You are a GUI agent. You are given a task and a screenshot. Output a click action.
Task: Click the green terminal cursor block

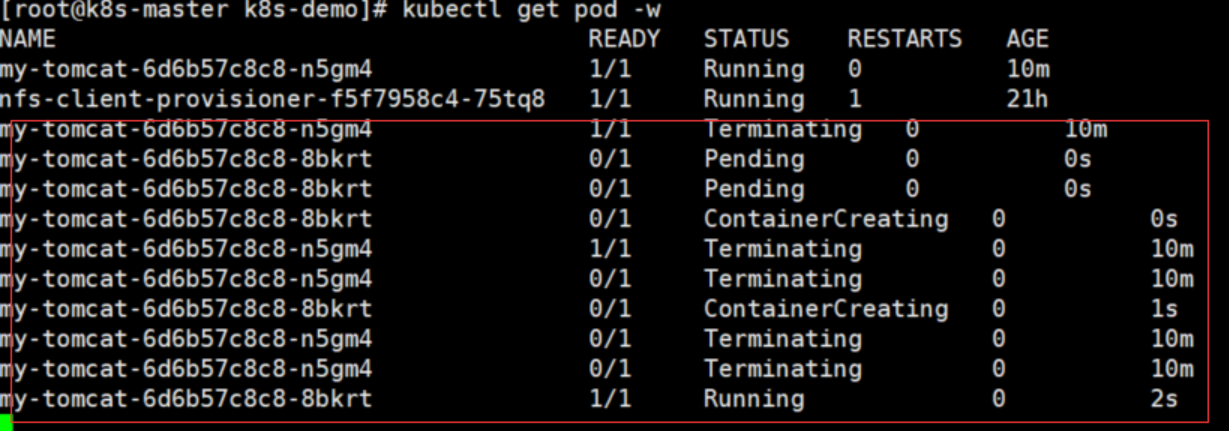tap(5, 423)
